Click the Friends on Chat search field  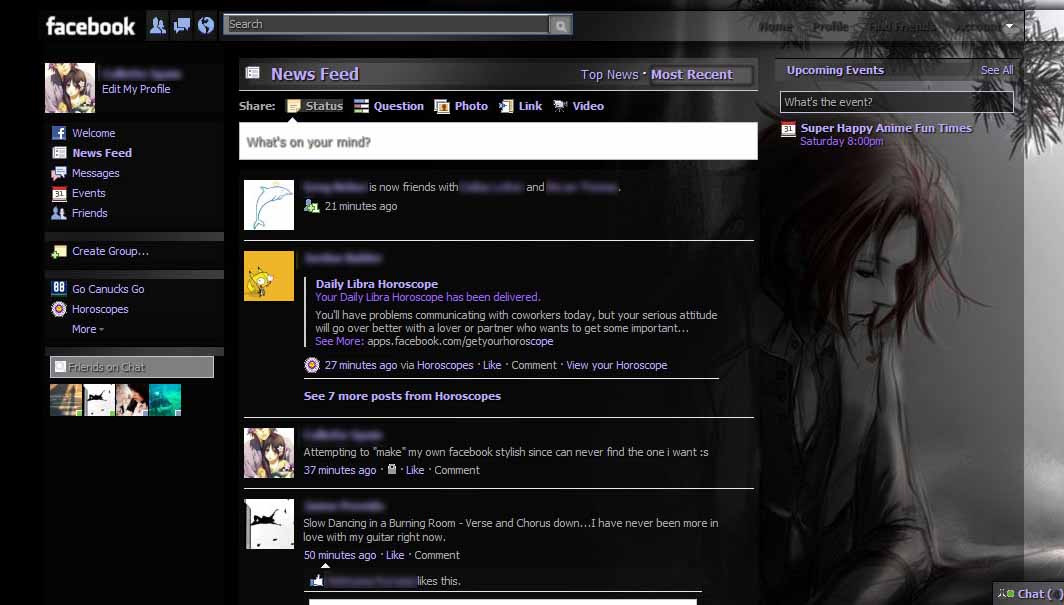[132, 367]
